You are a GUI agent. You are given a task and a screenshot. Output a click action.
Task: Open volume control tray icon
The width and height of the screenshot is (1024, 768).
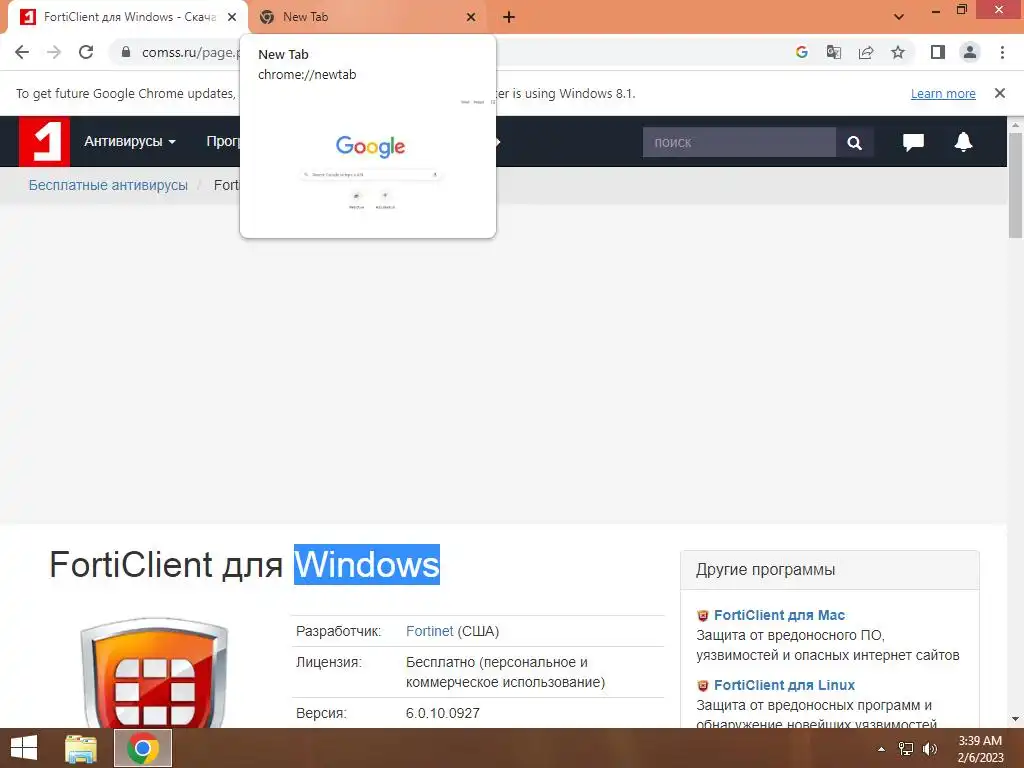click(x=930, y=748)
